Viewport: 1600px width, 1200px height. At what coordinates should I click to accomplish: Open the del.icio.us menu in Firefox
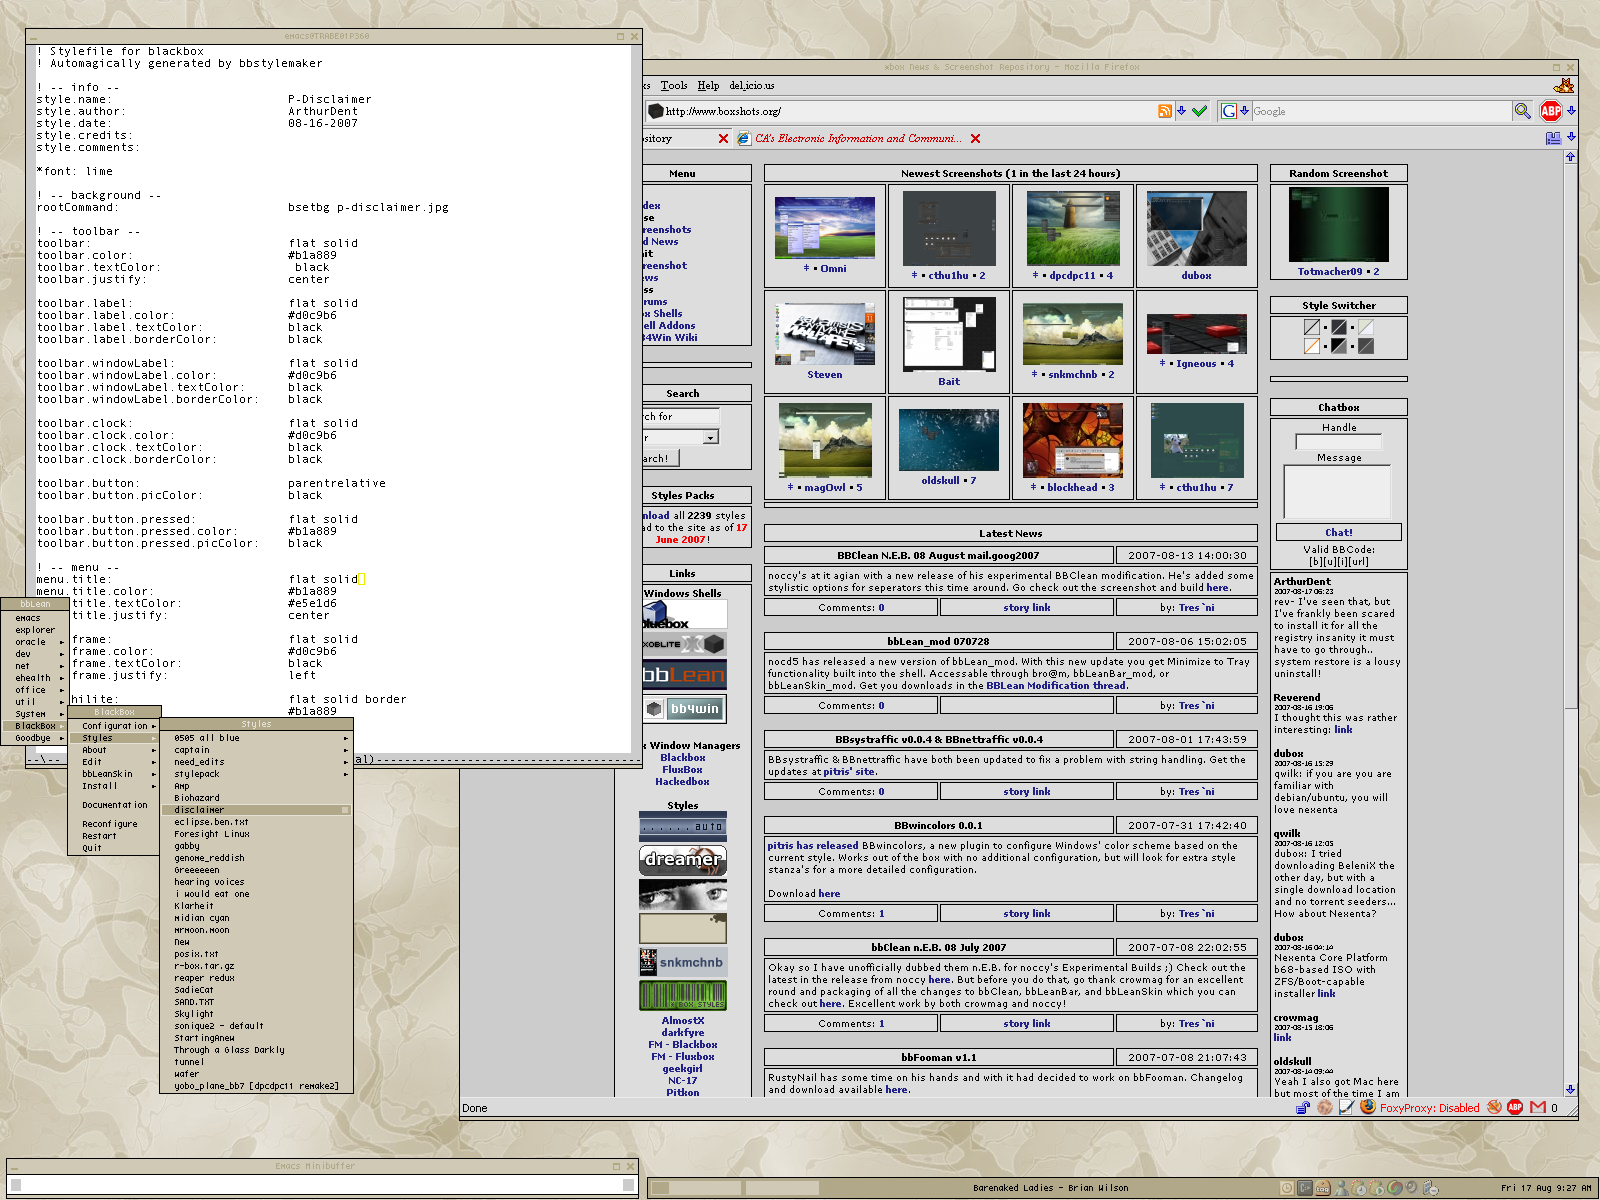(x=751, y=86)
